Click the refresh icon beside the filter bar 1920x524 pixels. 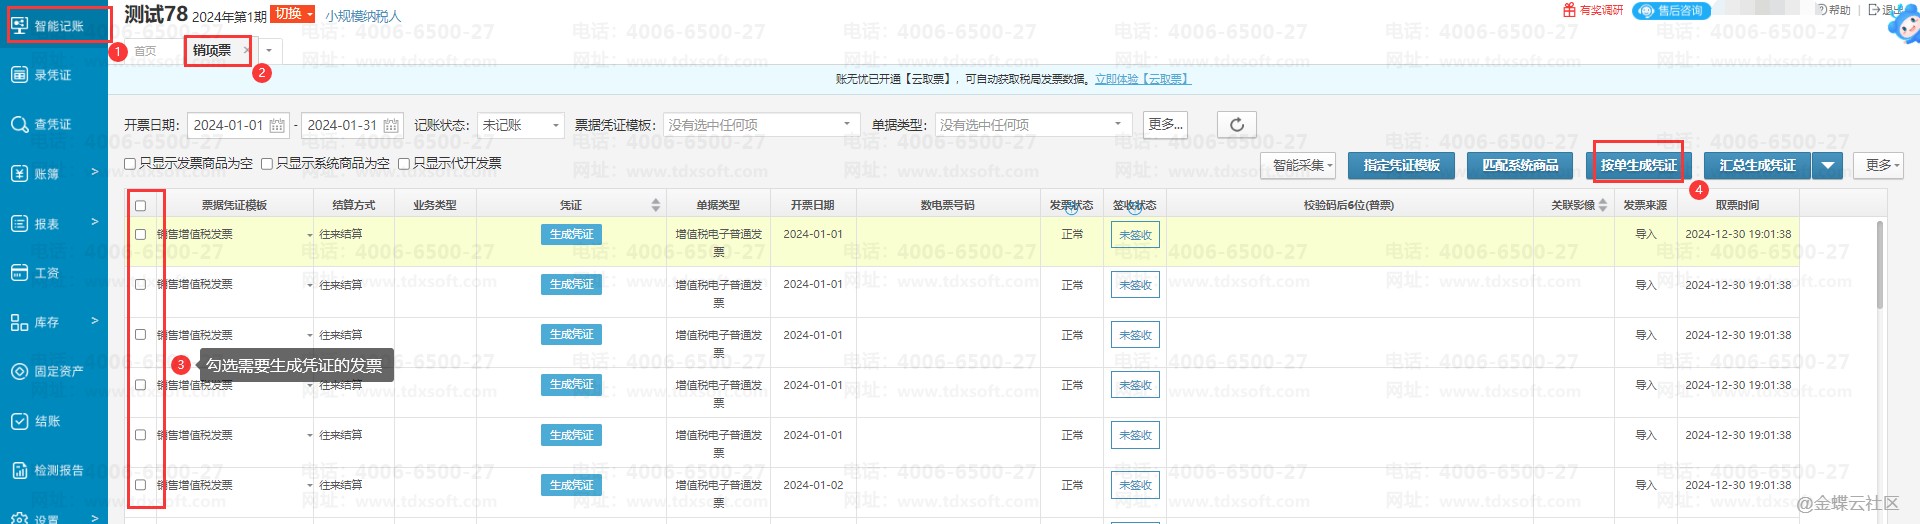pos(1236,125)
